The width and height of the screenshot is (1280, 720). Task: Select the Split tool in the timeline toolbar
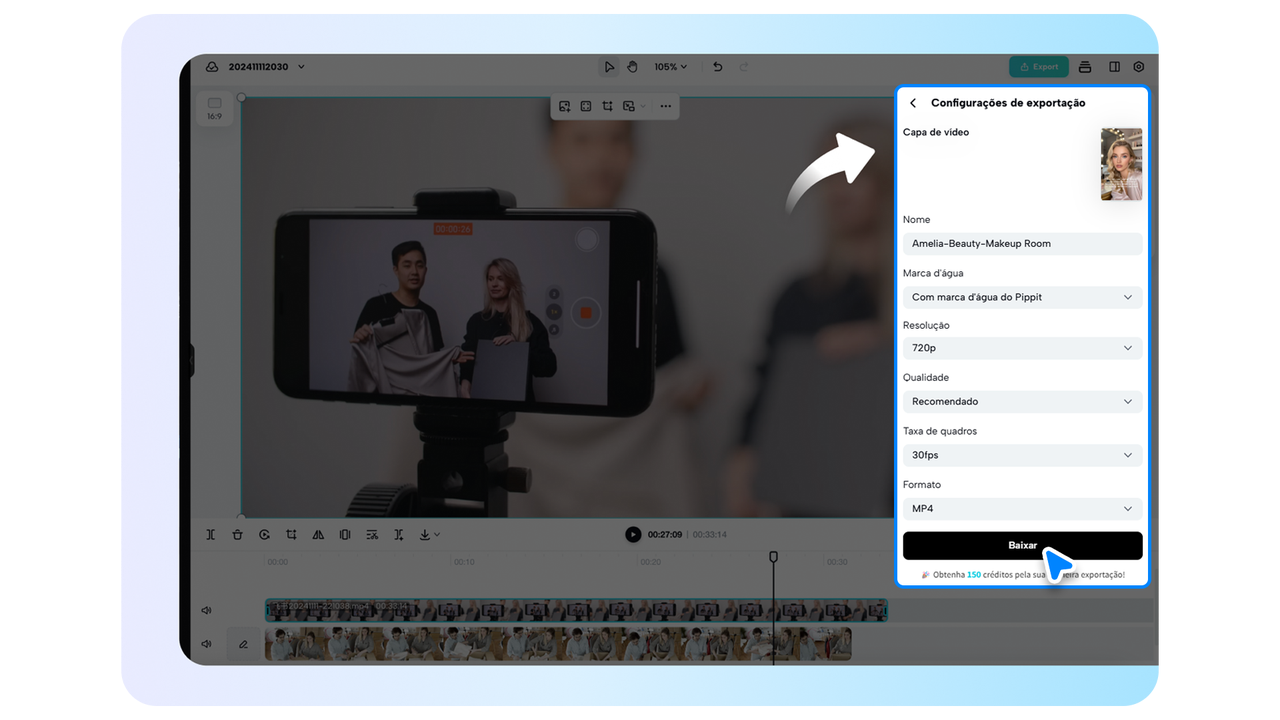click(211, 534)
